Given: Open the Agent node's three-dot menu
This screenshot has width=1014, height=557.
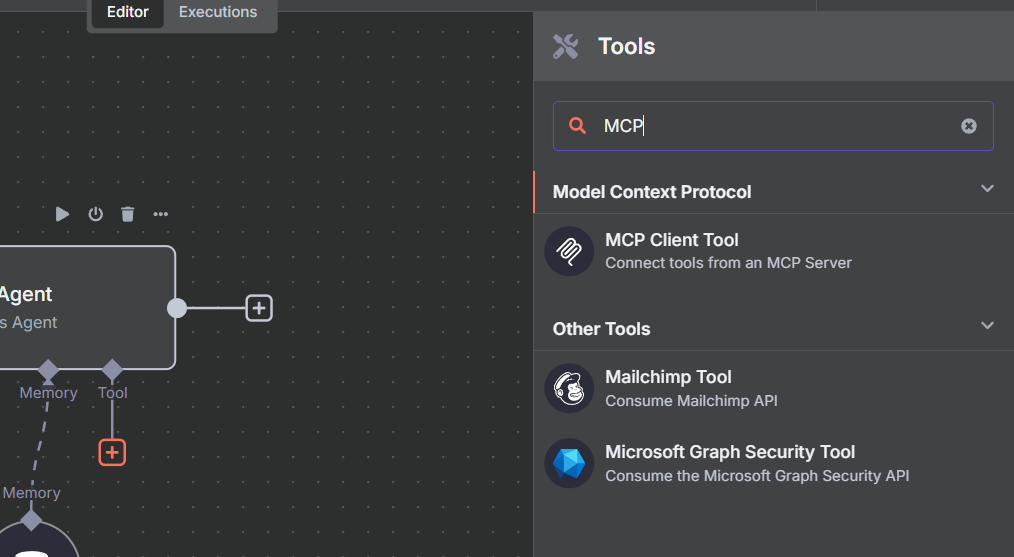Looking at the screenshot, I should point(160,214).
